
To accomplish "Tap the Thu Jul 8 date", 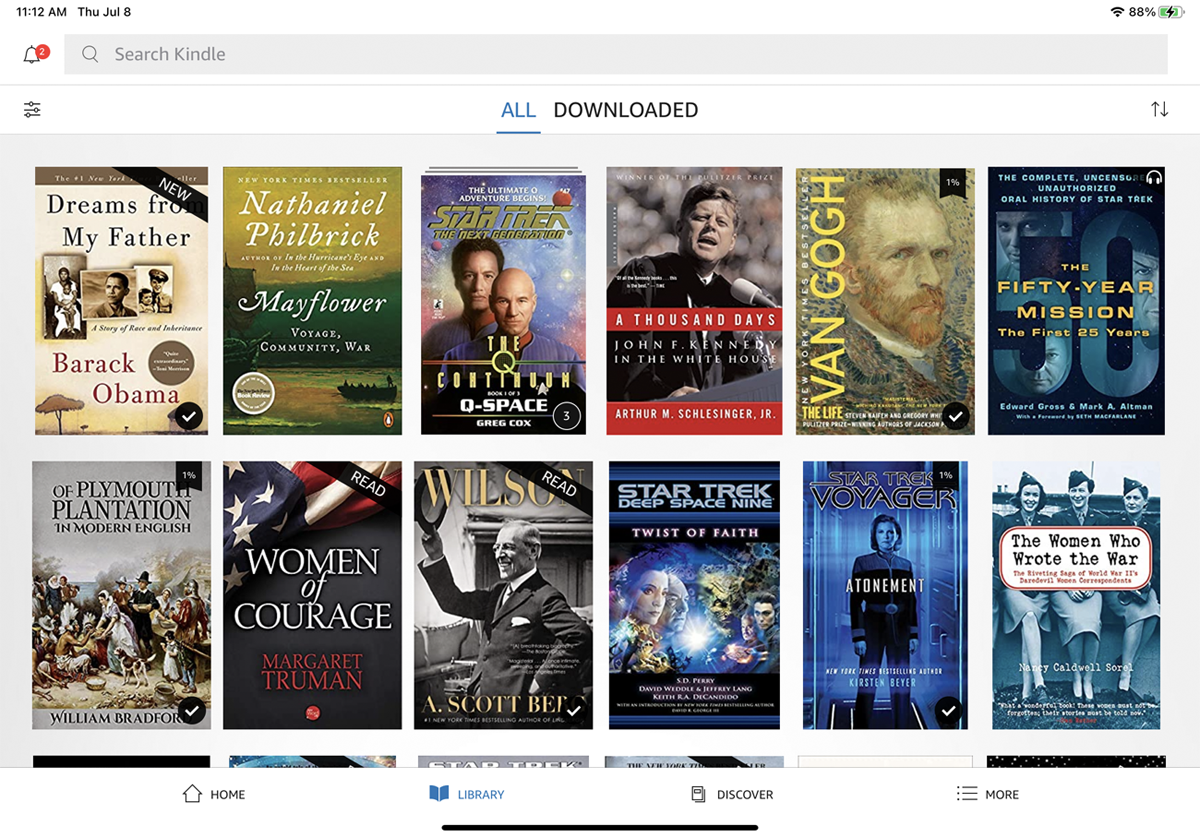I will coord(105,12).
